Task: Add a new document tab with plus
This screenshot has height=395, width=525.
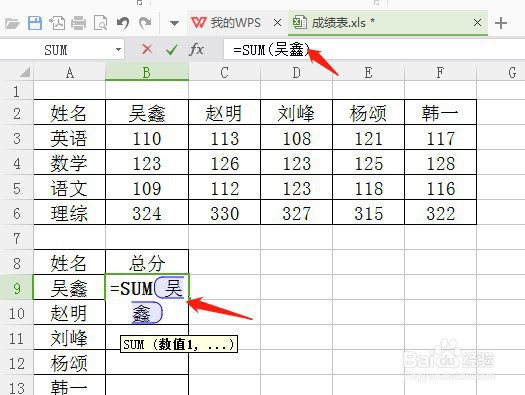Action: (501, 23)
